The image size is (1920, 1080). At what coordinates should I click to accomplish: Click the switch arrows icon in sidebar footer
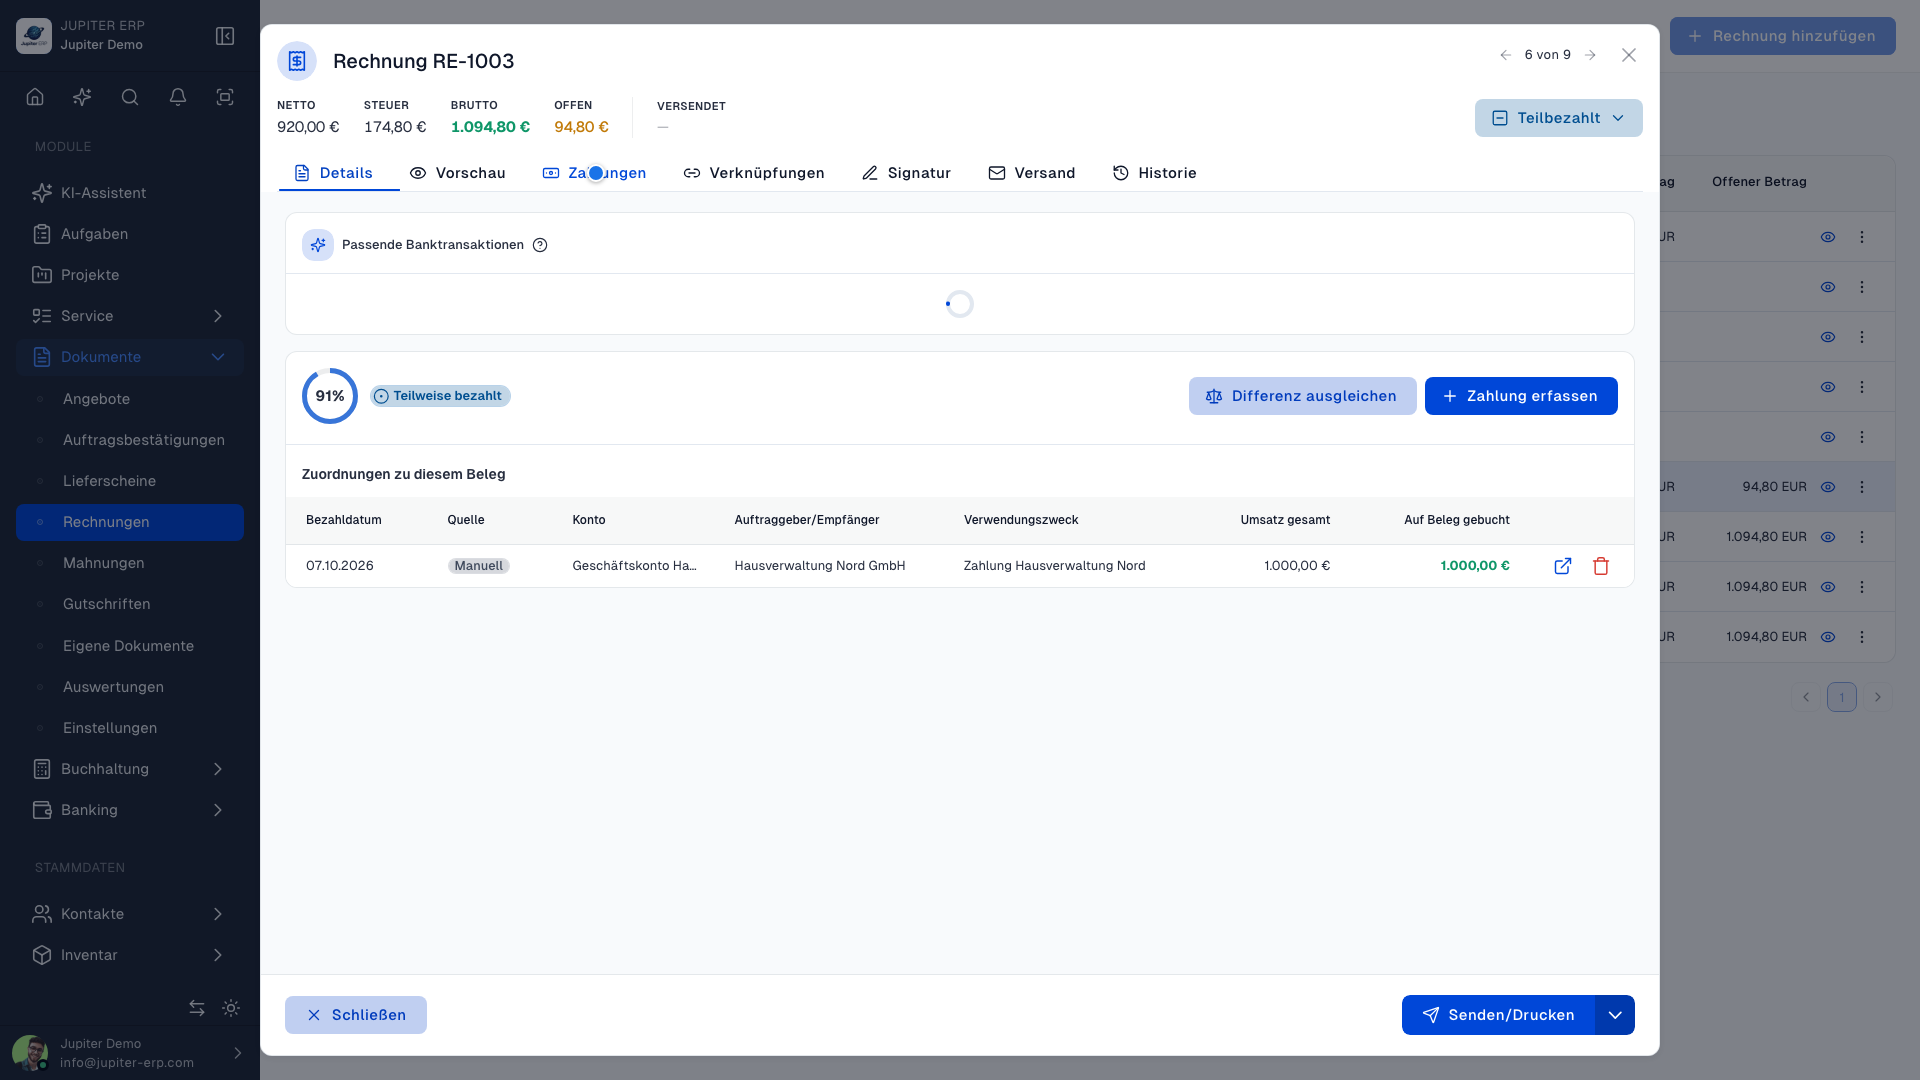click(197, 1008)
